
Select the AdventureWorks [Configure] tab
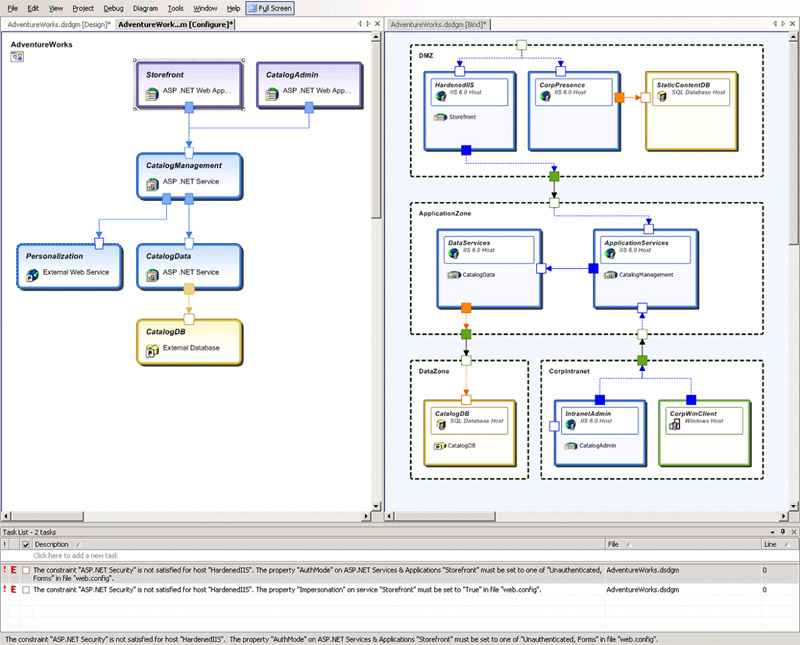click(x=175, y=24)
